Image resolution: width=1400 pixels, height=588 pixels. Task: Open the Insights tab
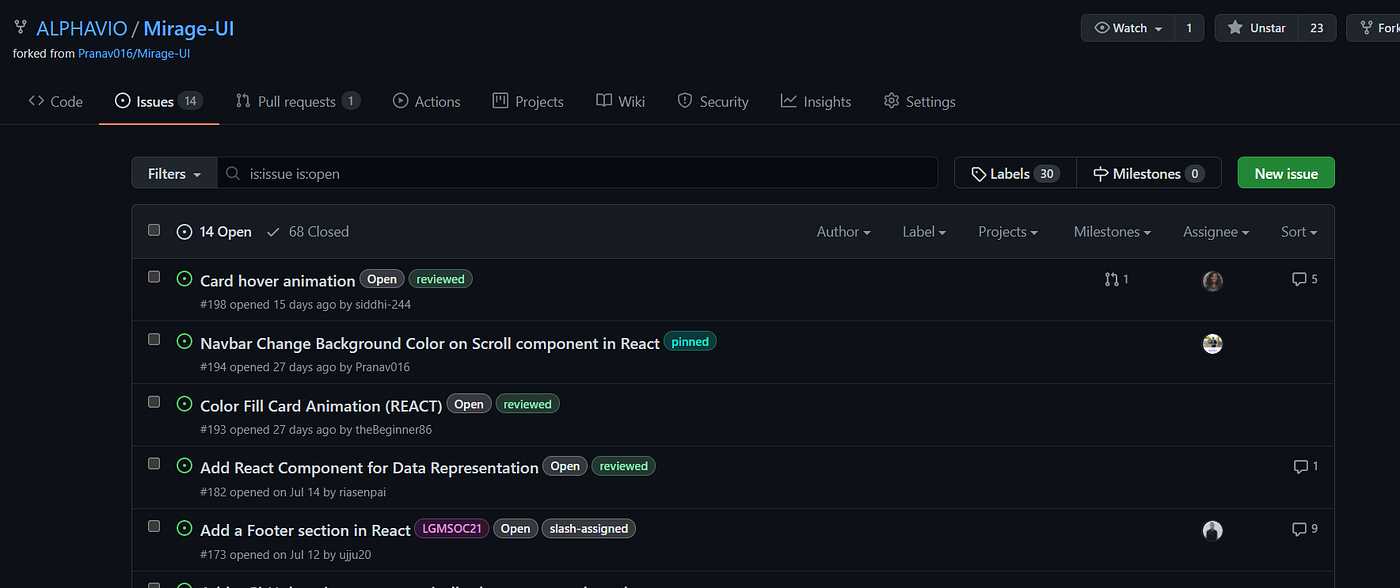tap(816, 101)
